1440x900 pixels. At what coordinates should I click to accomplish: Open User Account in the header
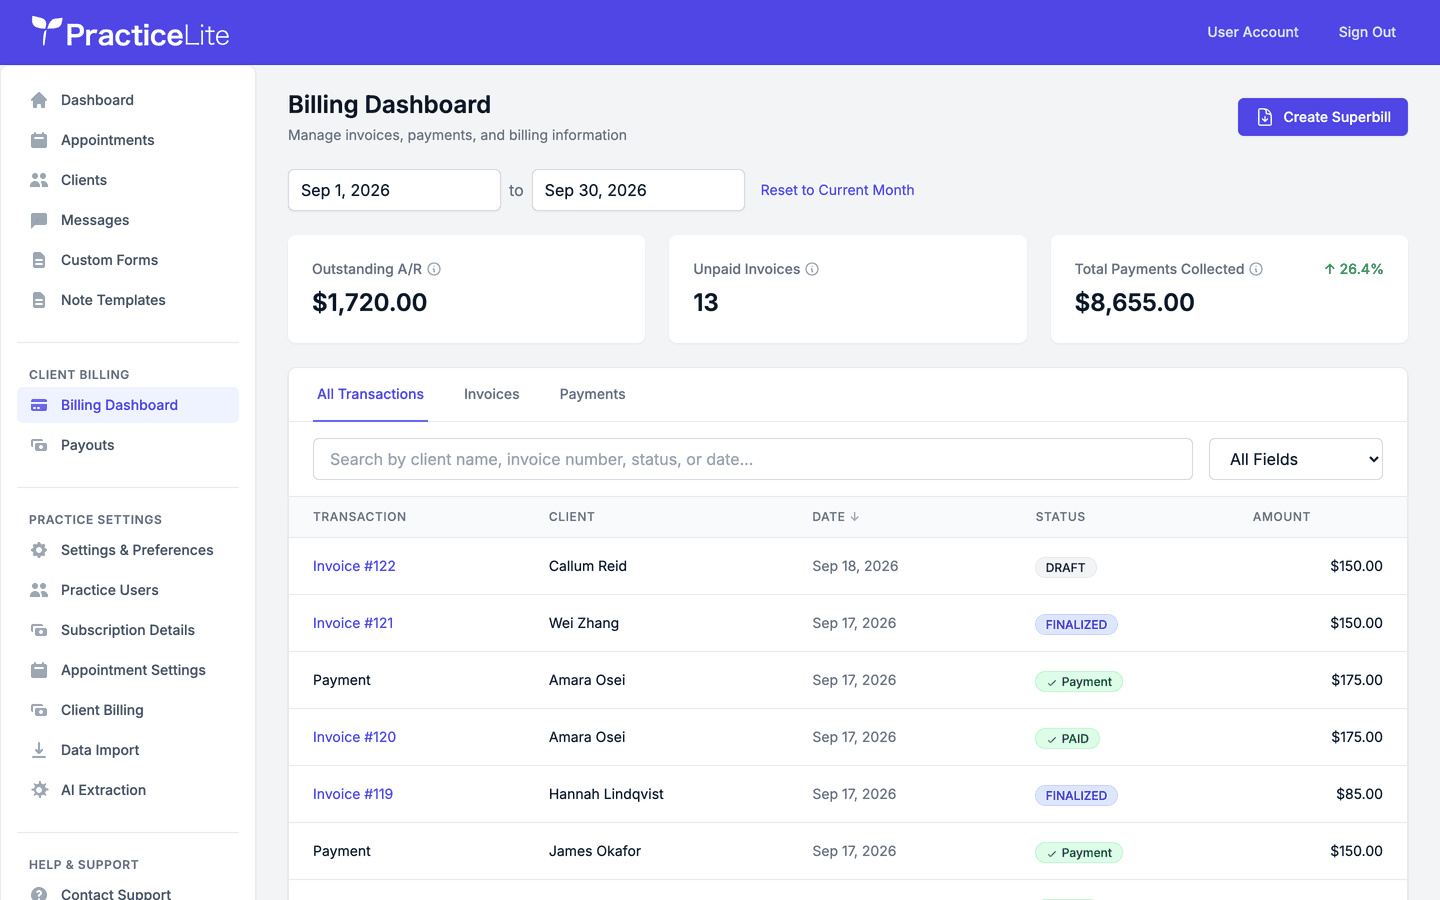click(1252, 32)
